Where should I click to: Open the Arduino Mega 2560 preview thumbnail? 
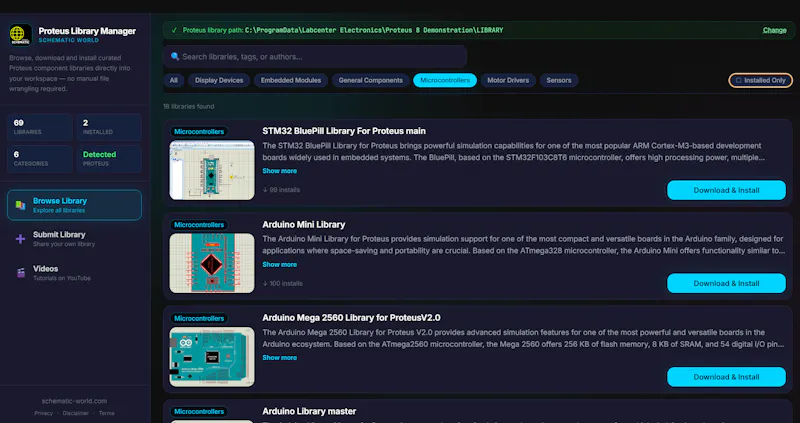pos(212,357)
